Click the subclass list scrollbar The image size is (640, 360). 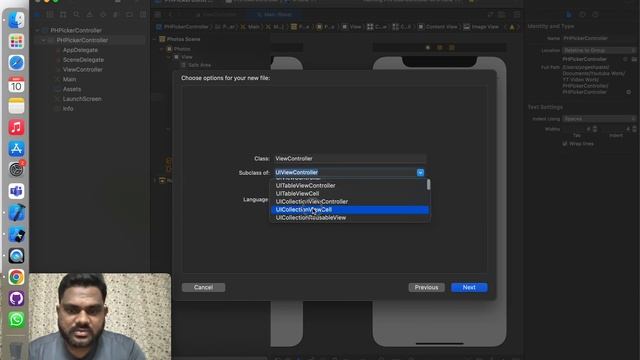428,184
